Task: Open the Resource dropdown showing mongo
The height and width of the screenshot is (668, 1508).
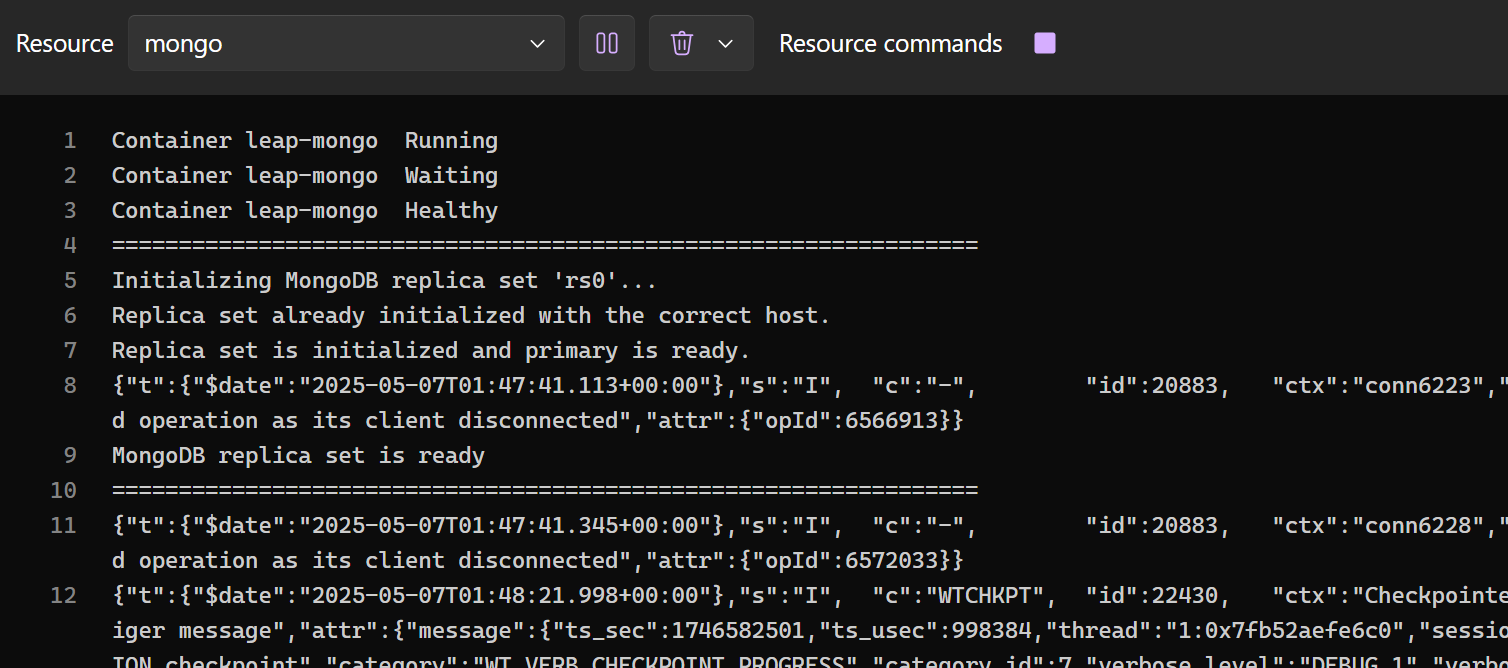Action: point(346,43)
